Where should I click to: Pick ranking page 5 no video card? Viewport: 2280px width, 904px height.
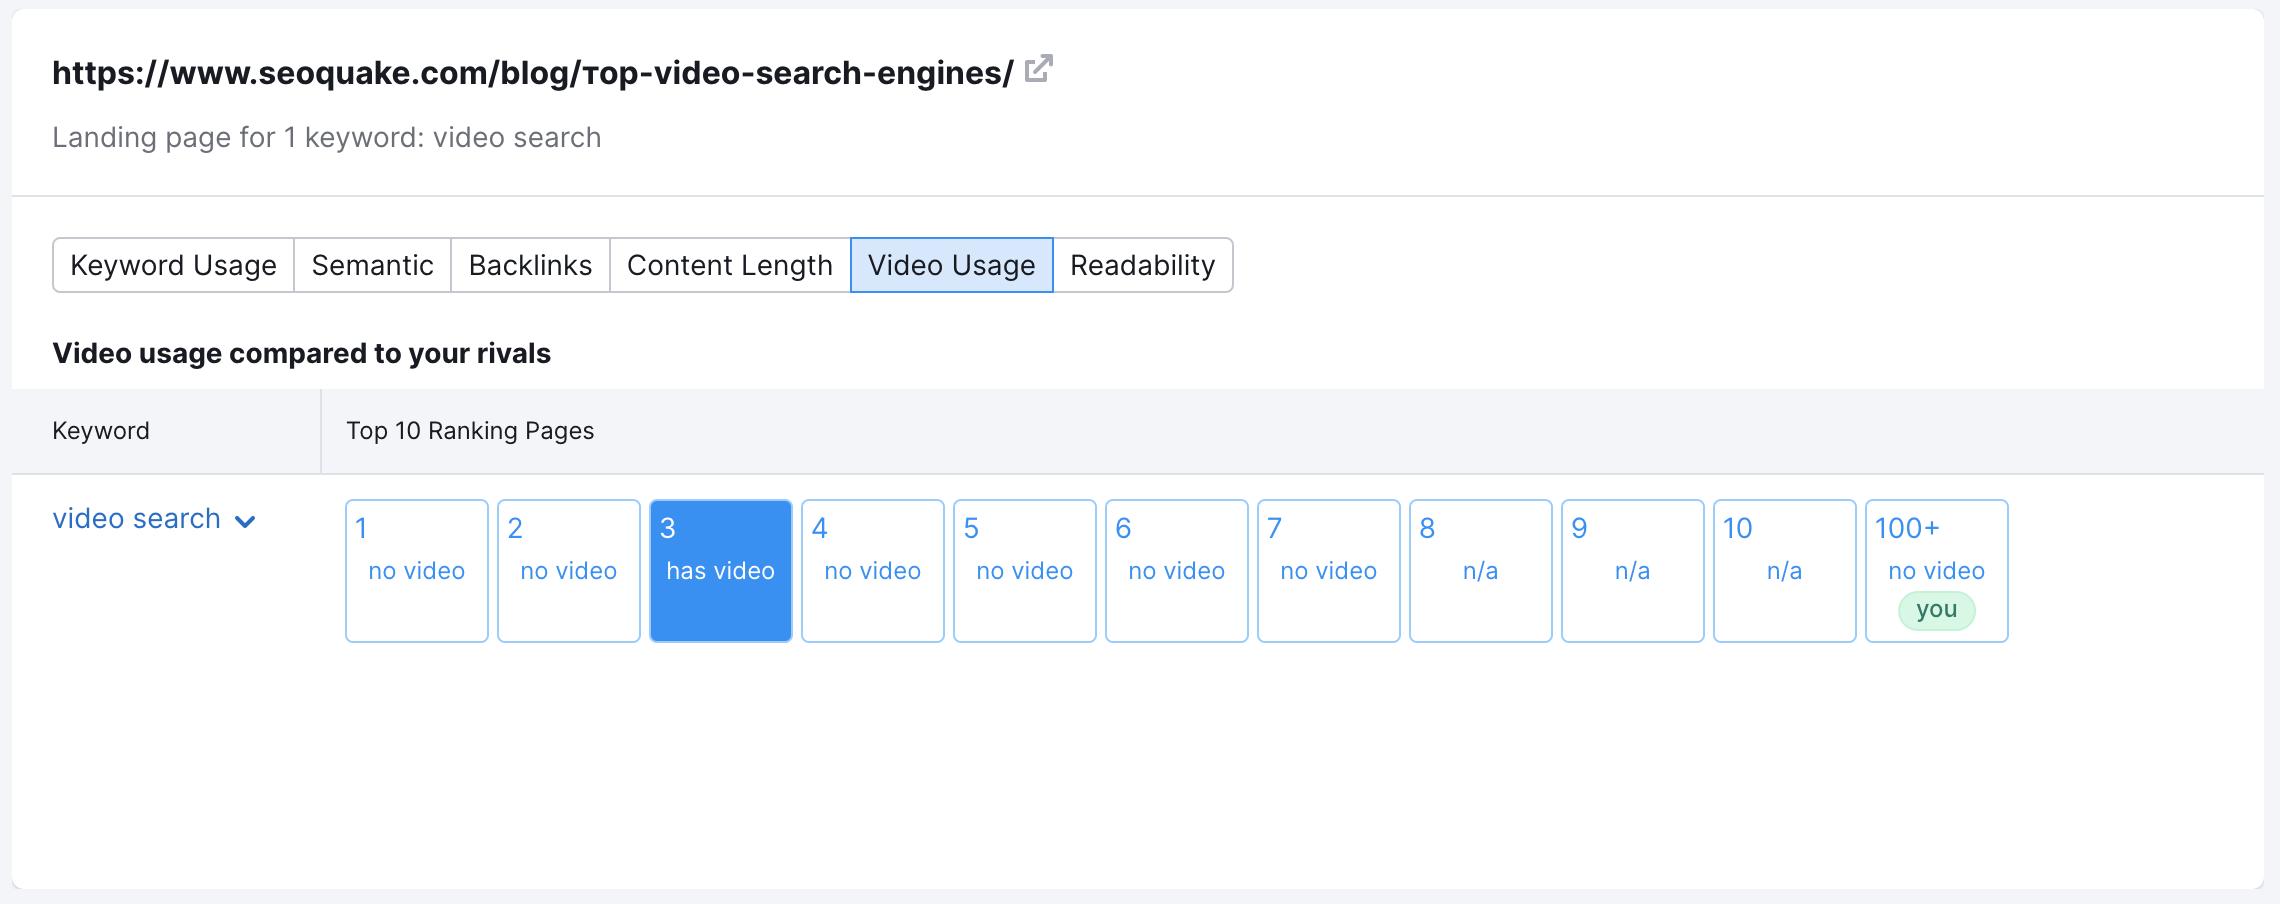click(x=1025, y=570)
